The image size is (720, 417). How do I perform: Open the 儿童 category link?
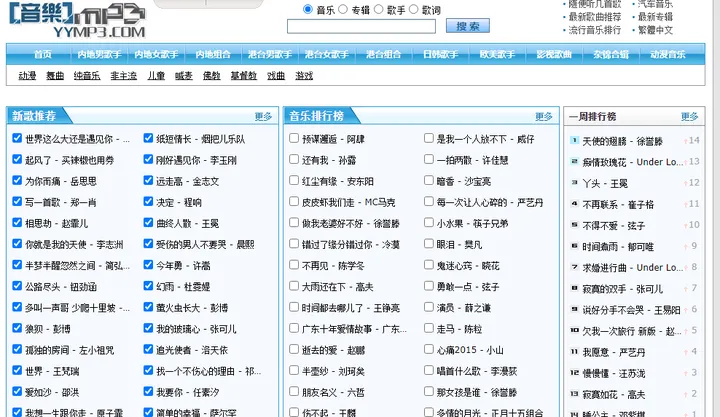(x=156, y=75)
